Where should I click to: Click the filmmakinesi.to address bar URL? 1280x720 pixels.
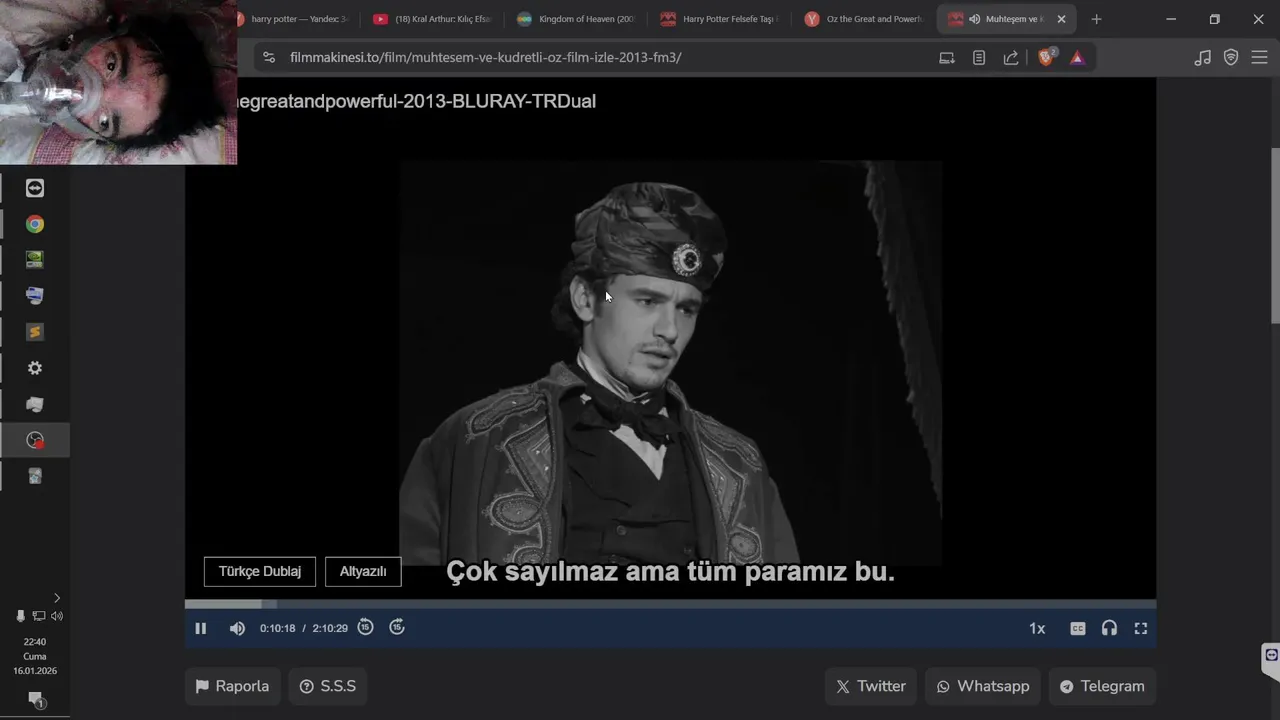tap(485, 58)
